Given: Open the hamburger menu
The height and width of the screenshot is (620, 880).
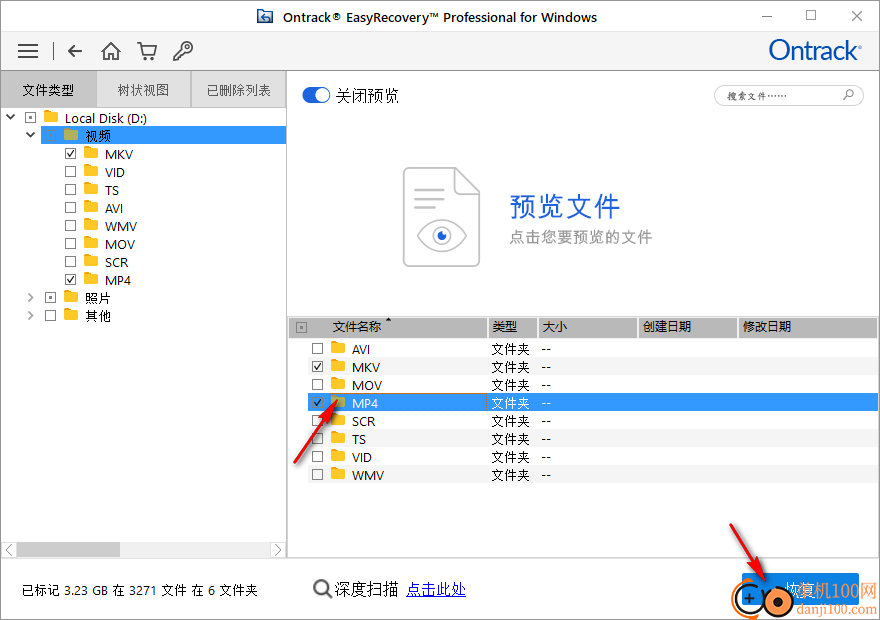Looking at the screenshot, I should click(28, 51).
